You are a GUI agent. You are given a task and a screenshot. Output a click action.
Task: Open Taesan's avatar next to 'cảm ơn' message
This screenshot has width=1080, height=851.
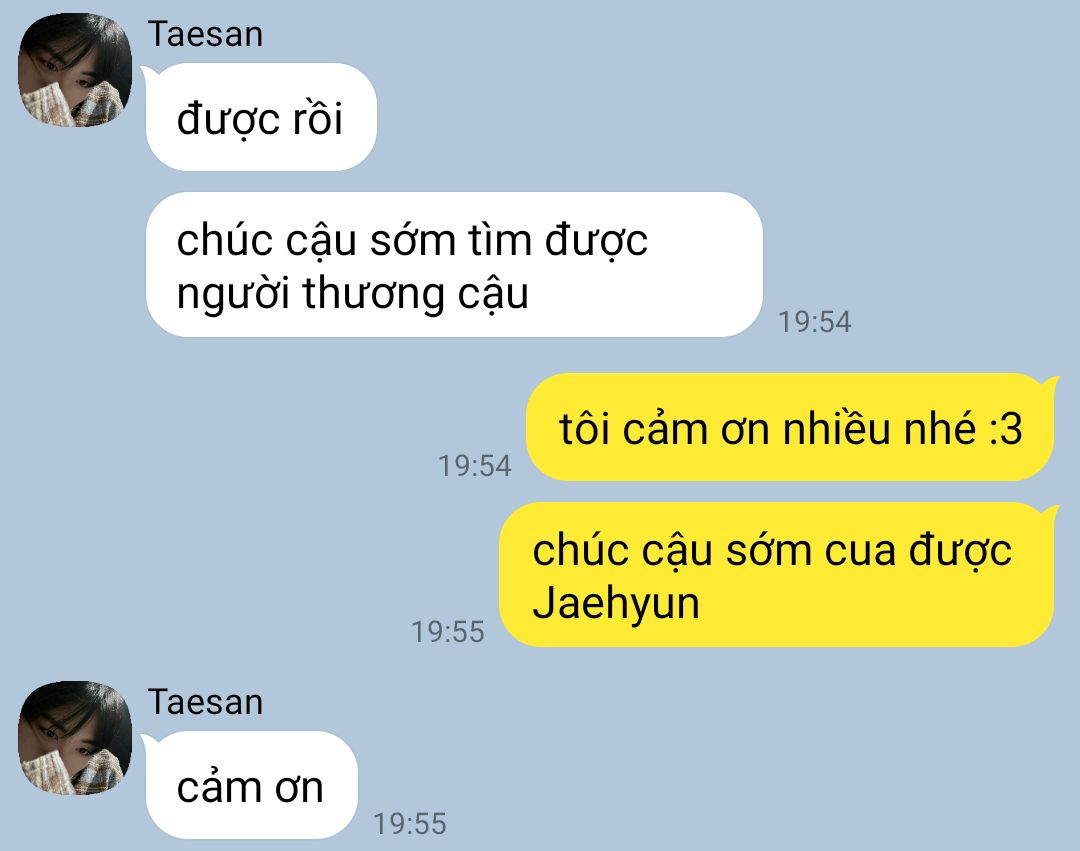pos(74,737)
